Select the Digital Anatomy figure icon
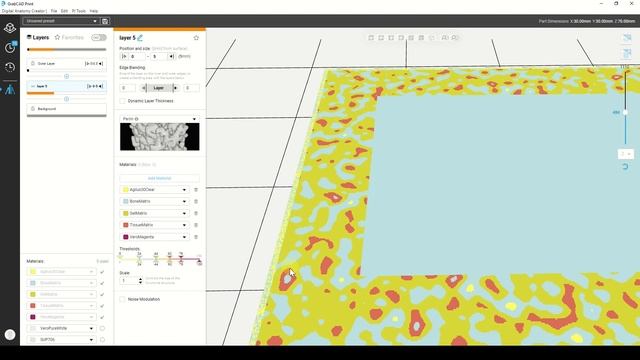 (x=10, y=89)
